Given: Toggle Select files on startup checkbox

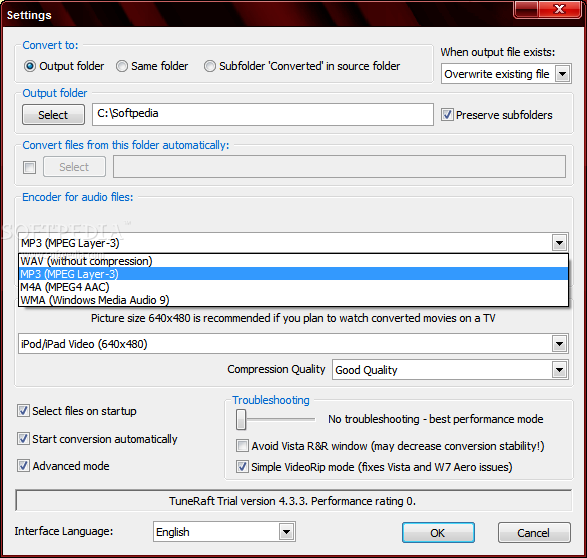Looking at the screenshot, I should (23, 411).
